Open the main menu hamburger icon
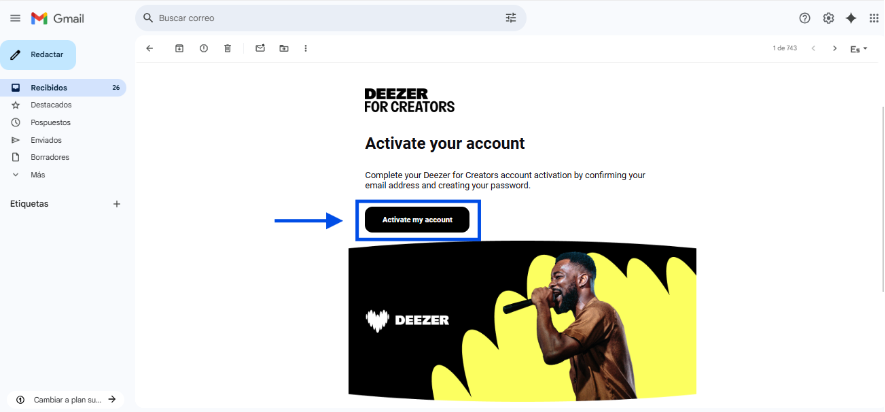The image size is (885, 412). pyautogui.click(x=15, y=18)
